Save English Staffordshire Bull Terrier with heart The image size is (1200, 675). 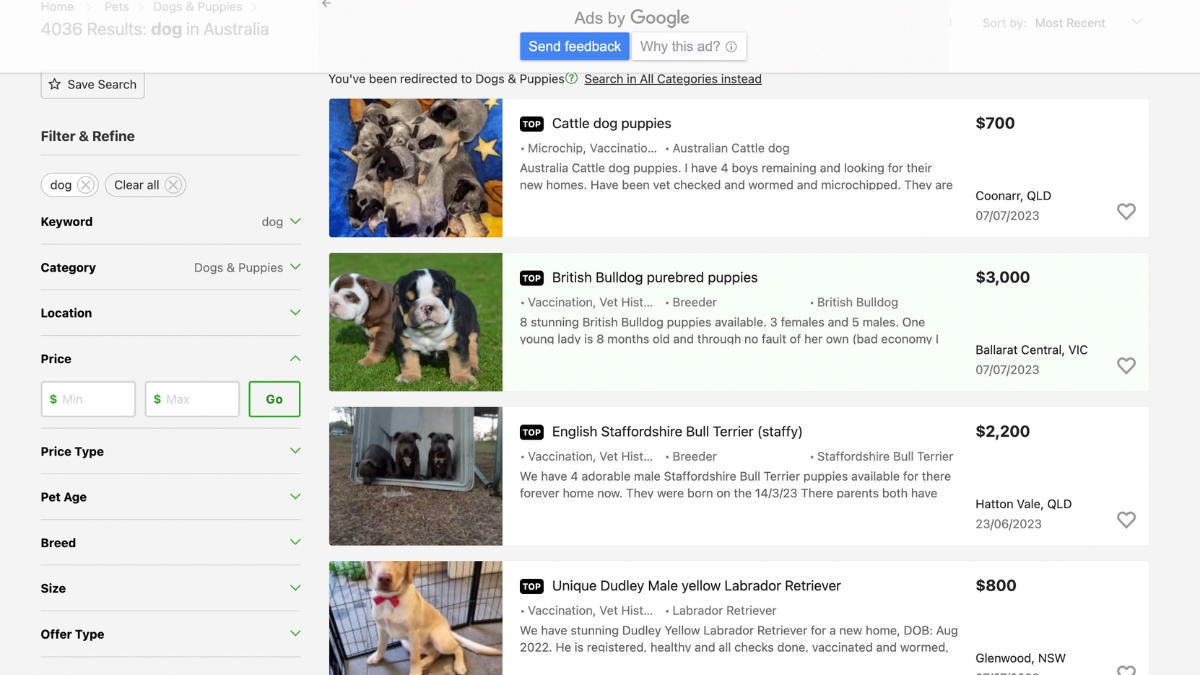pos(1126,520)
